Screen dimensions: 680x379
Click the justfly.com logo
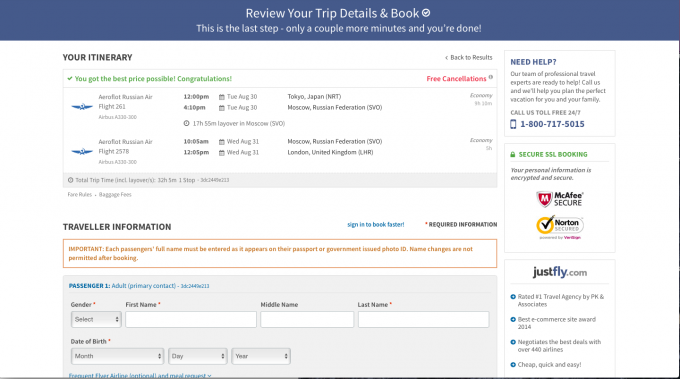(x=560, y=272)
